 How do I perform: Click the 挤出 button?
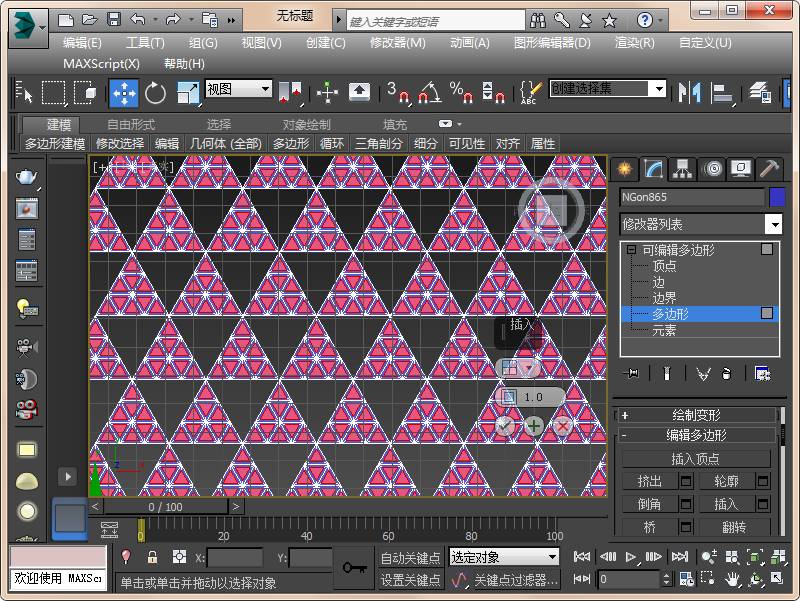[650, 481]
